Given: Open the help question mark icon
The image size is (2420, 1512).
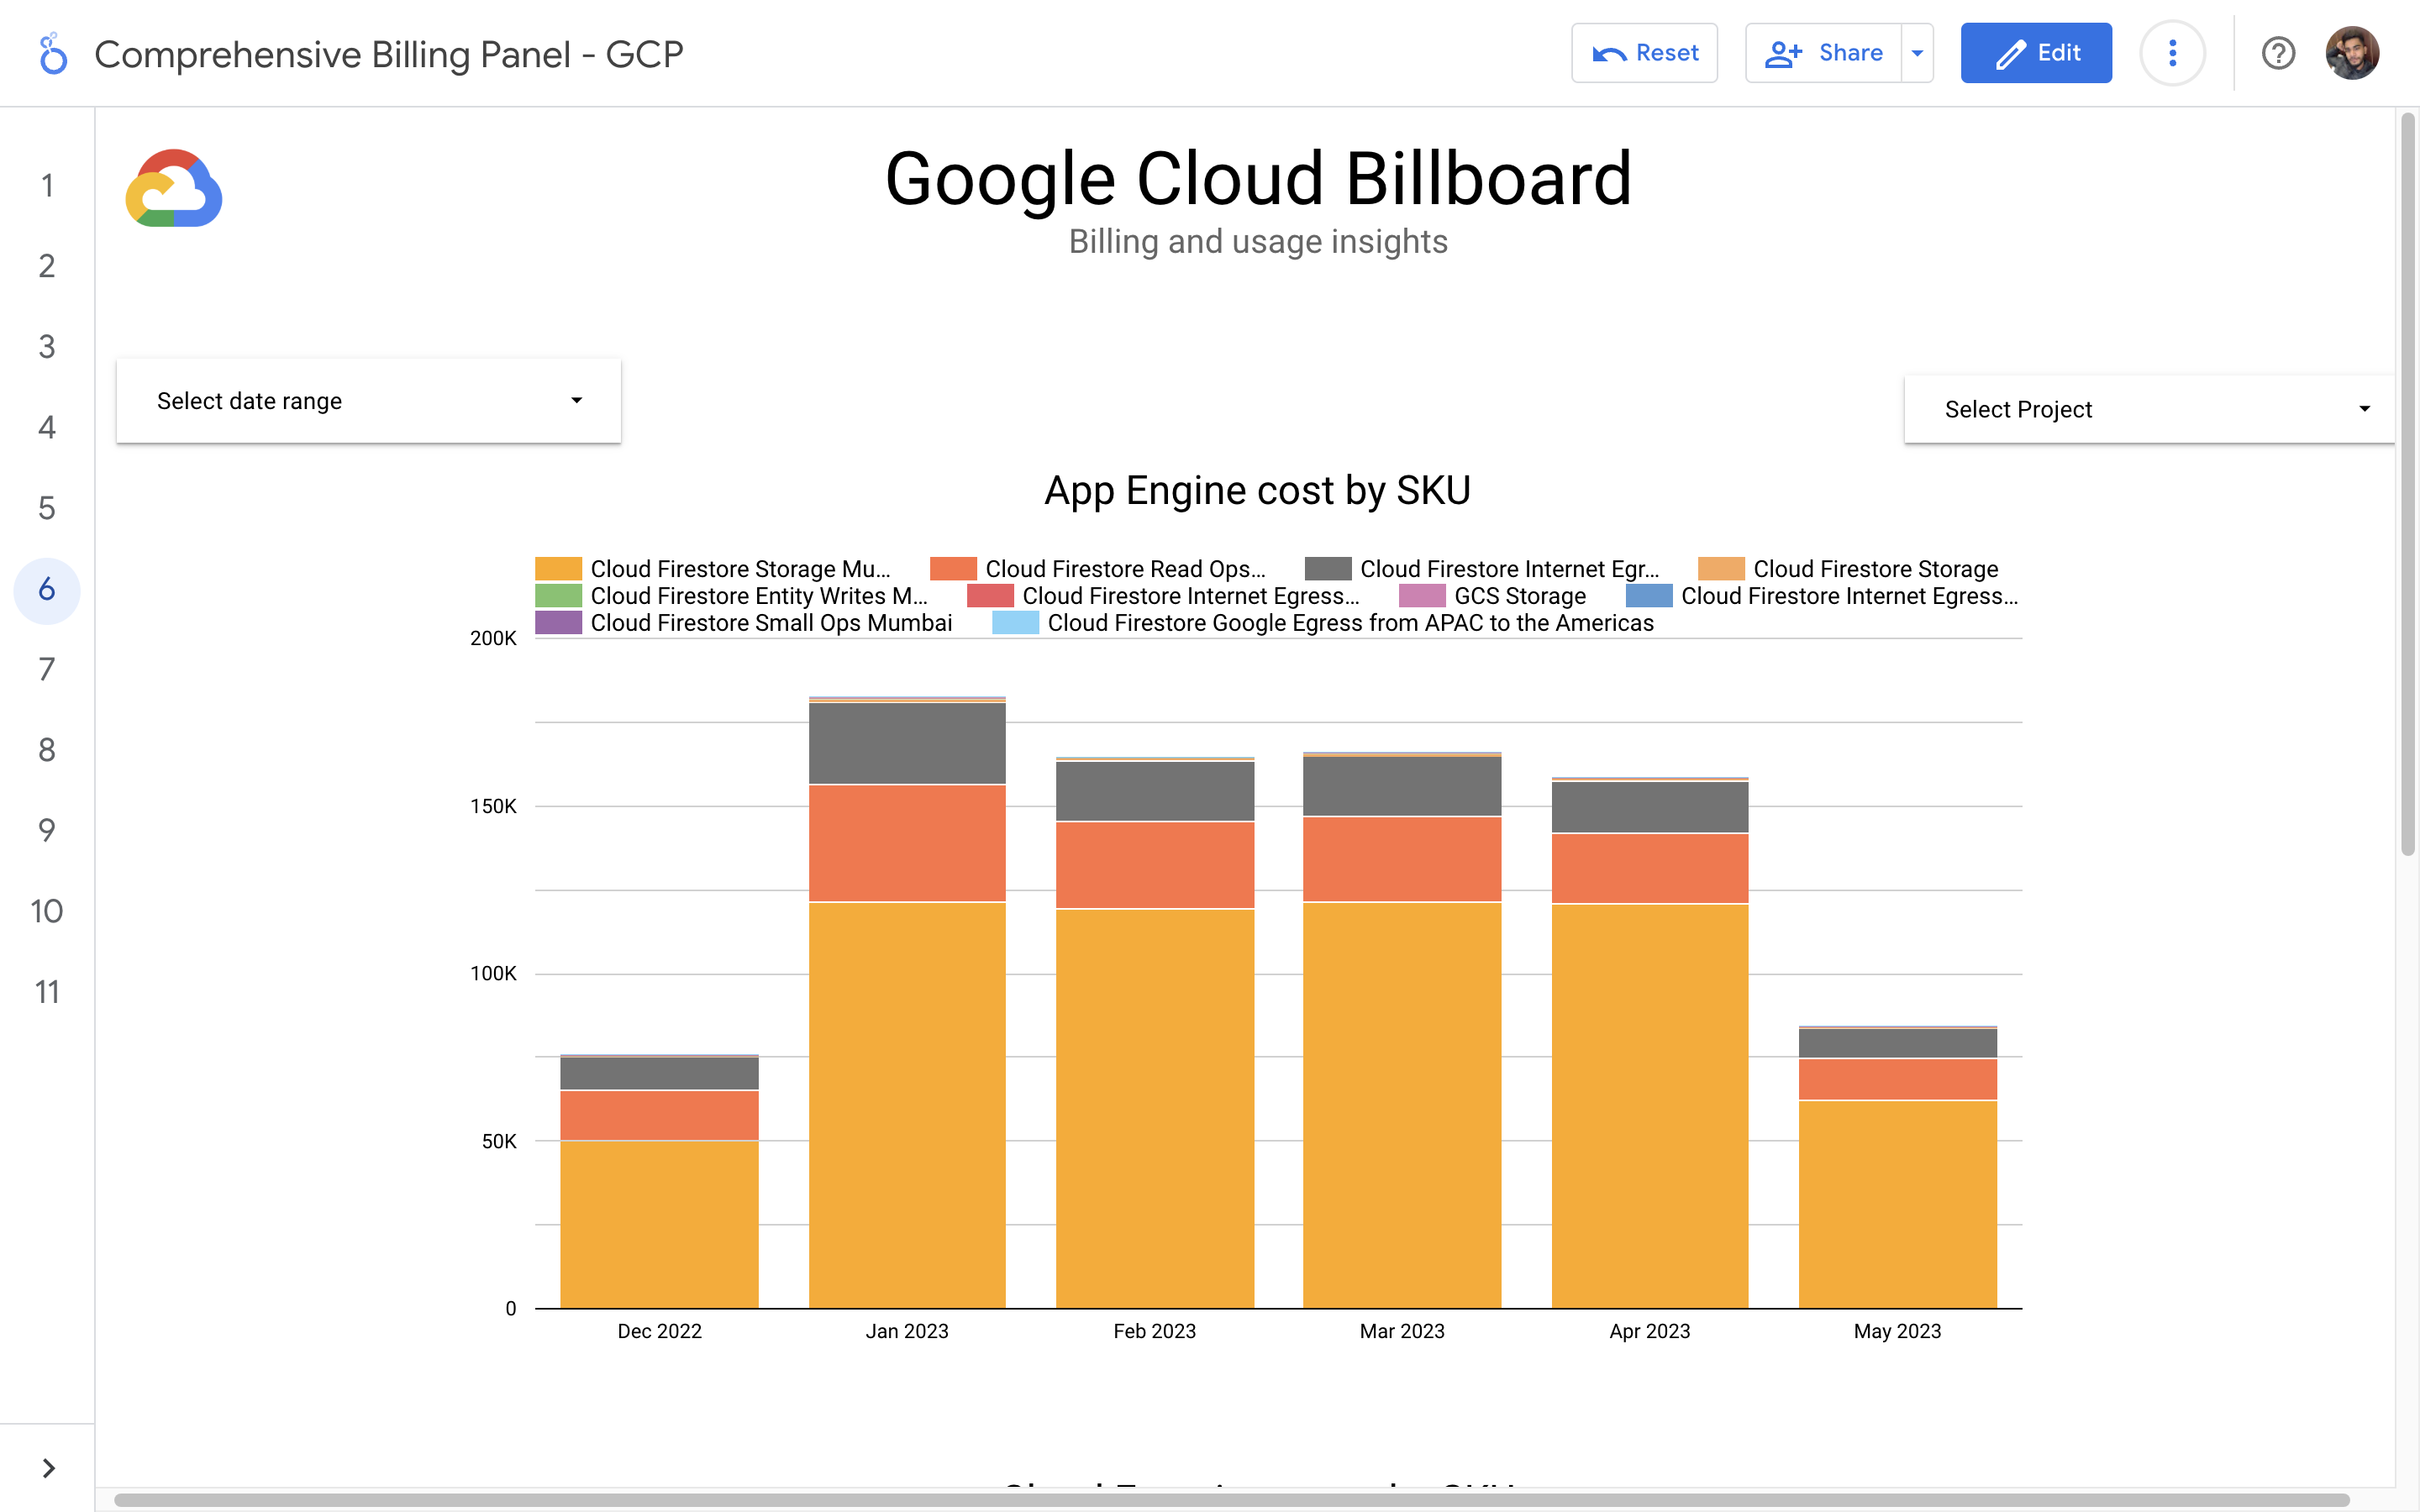Looking at the screenshot, I should point(2278,53).
